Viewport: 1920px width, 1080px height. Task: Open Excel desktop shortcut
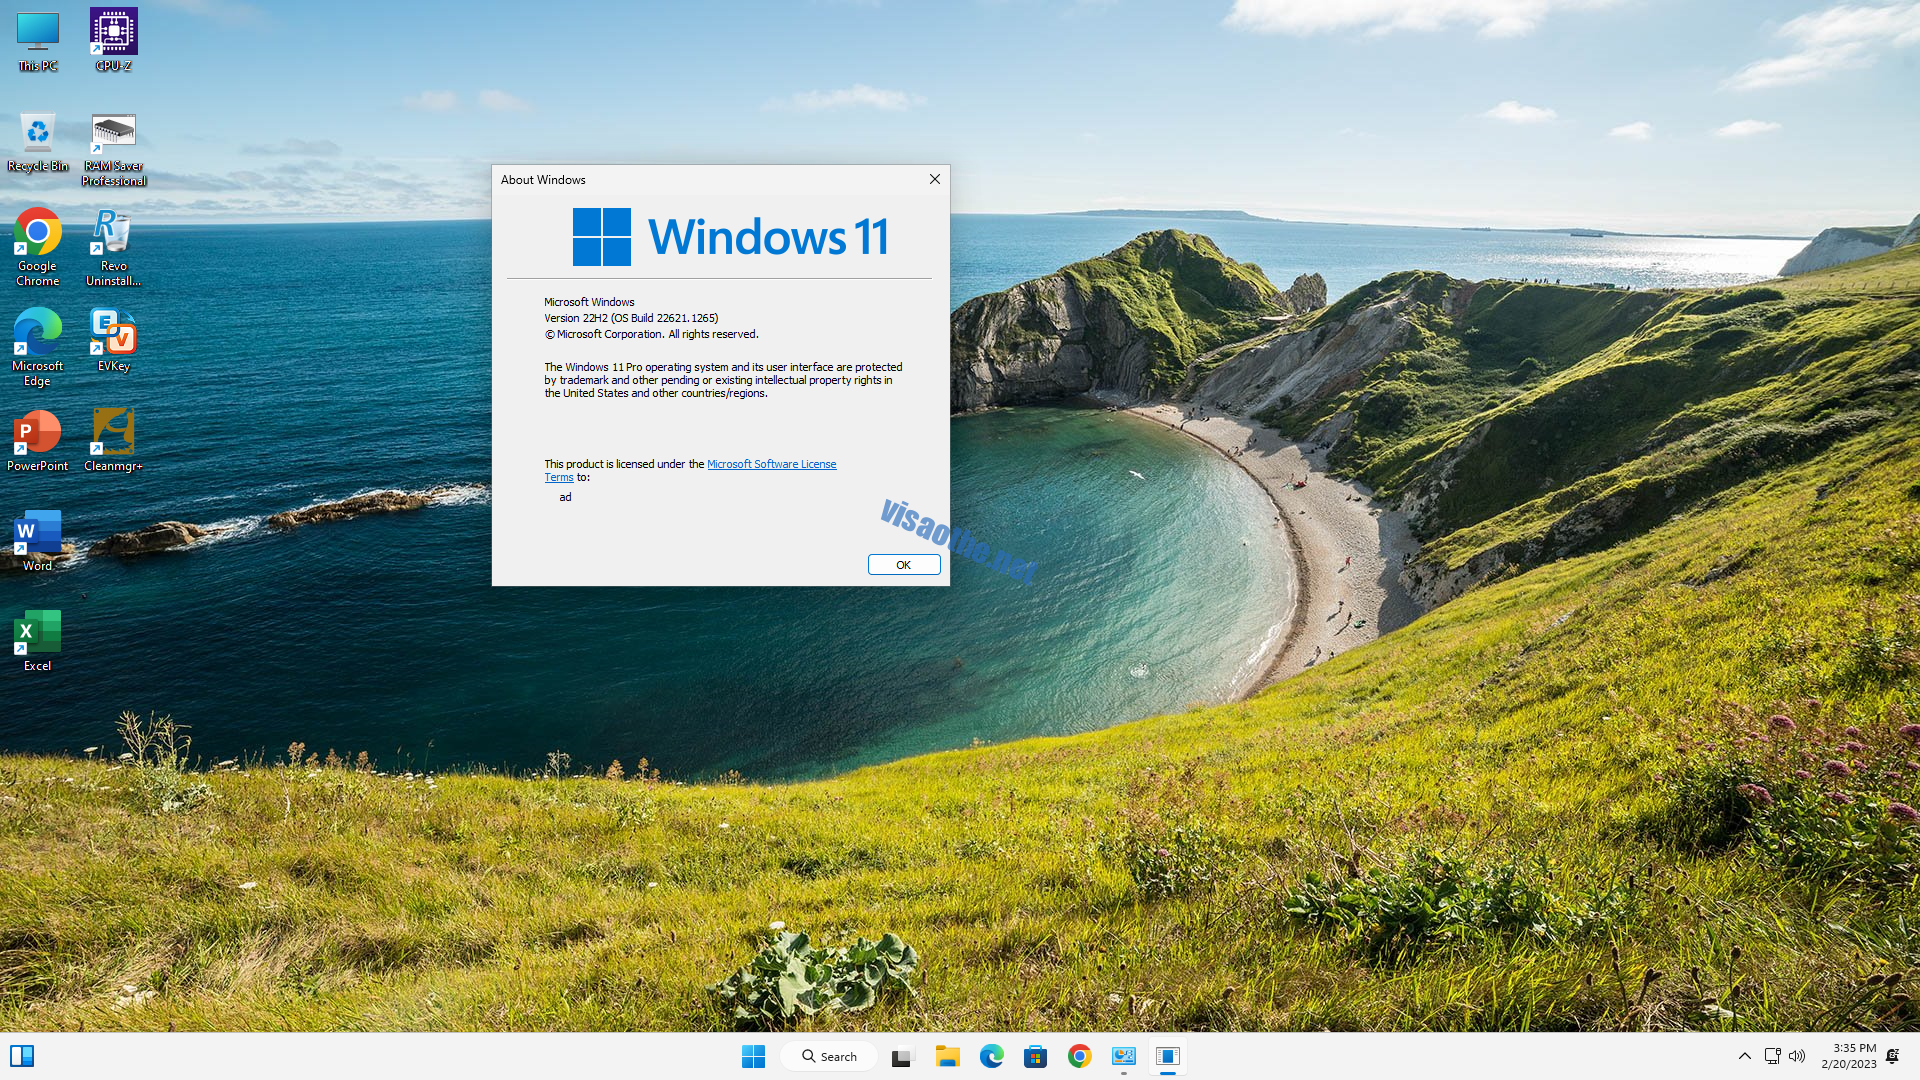(x=38, y=641)
